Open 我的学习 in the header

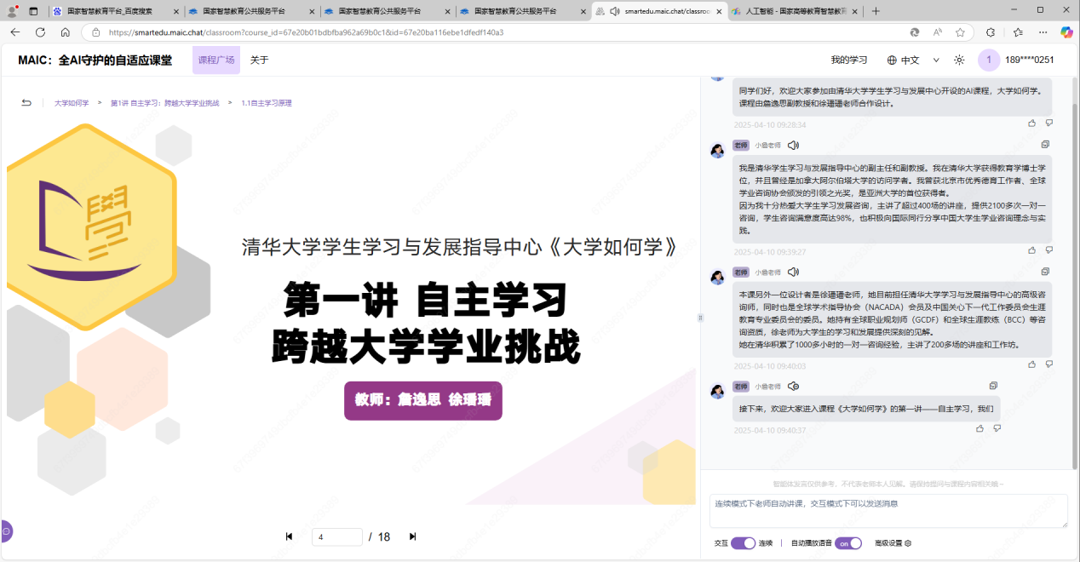point(849,60)
